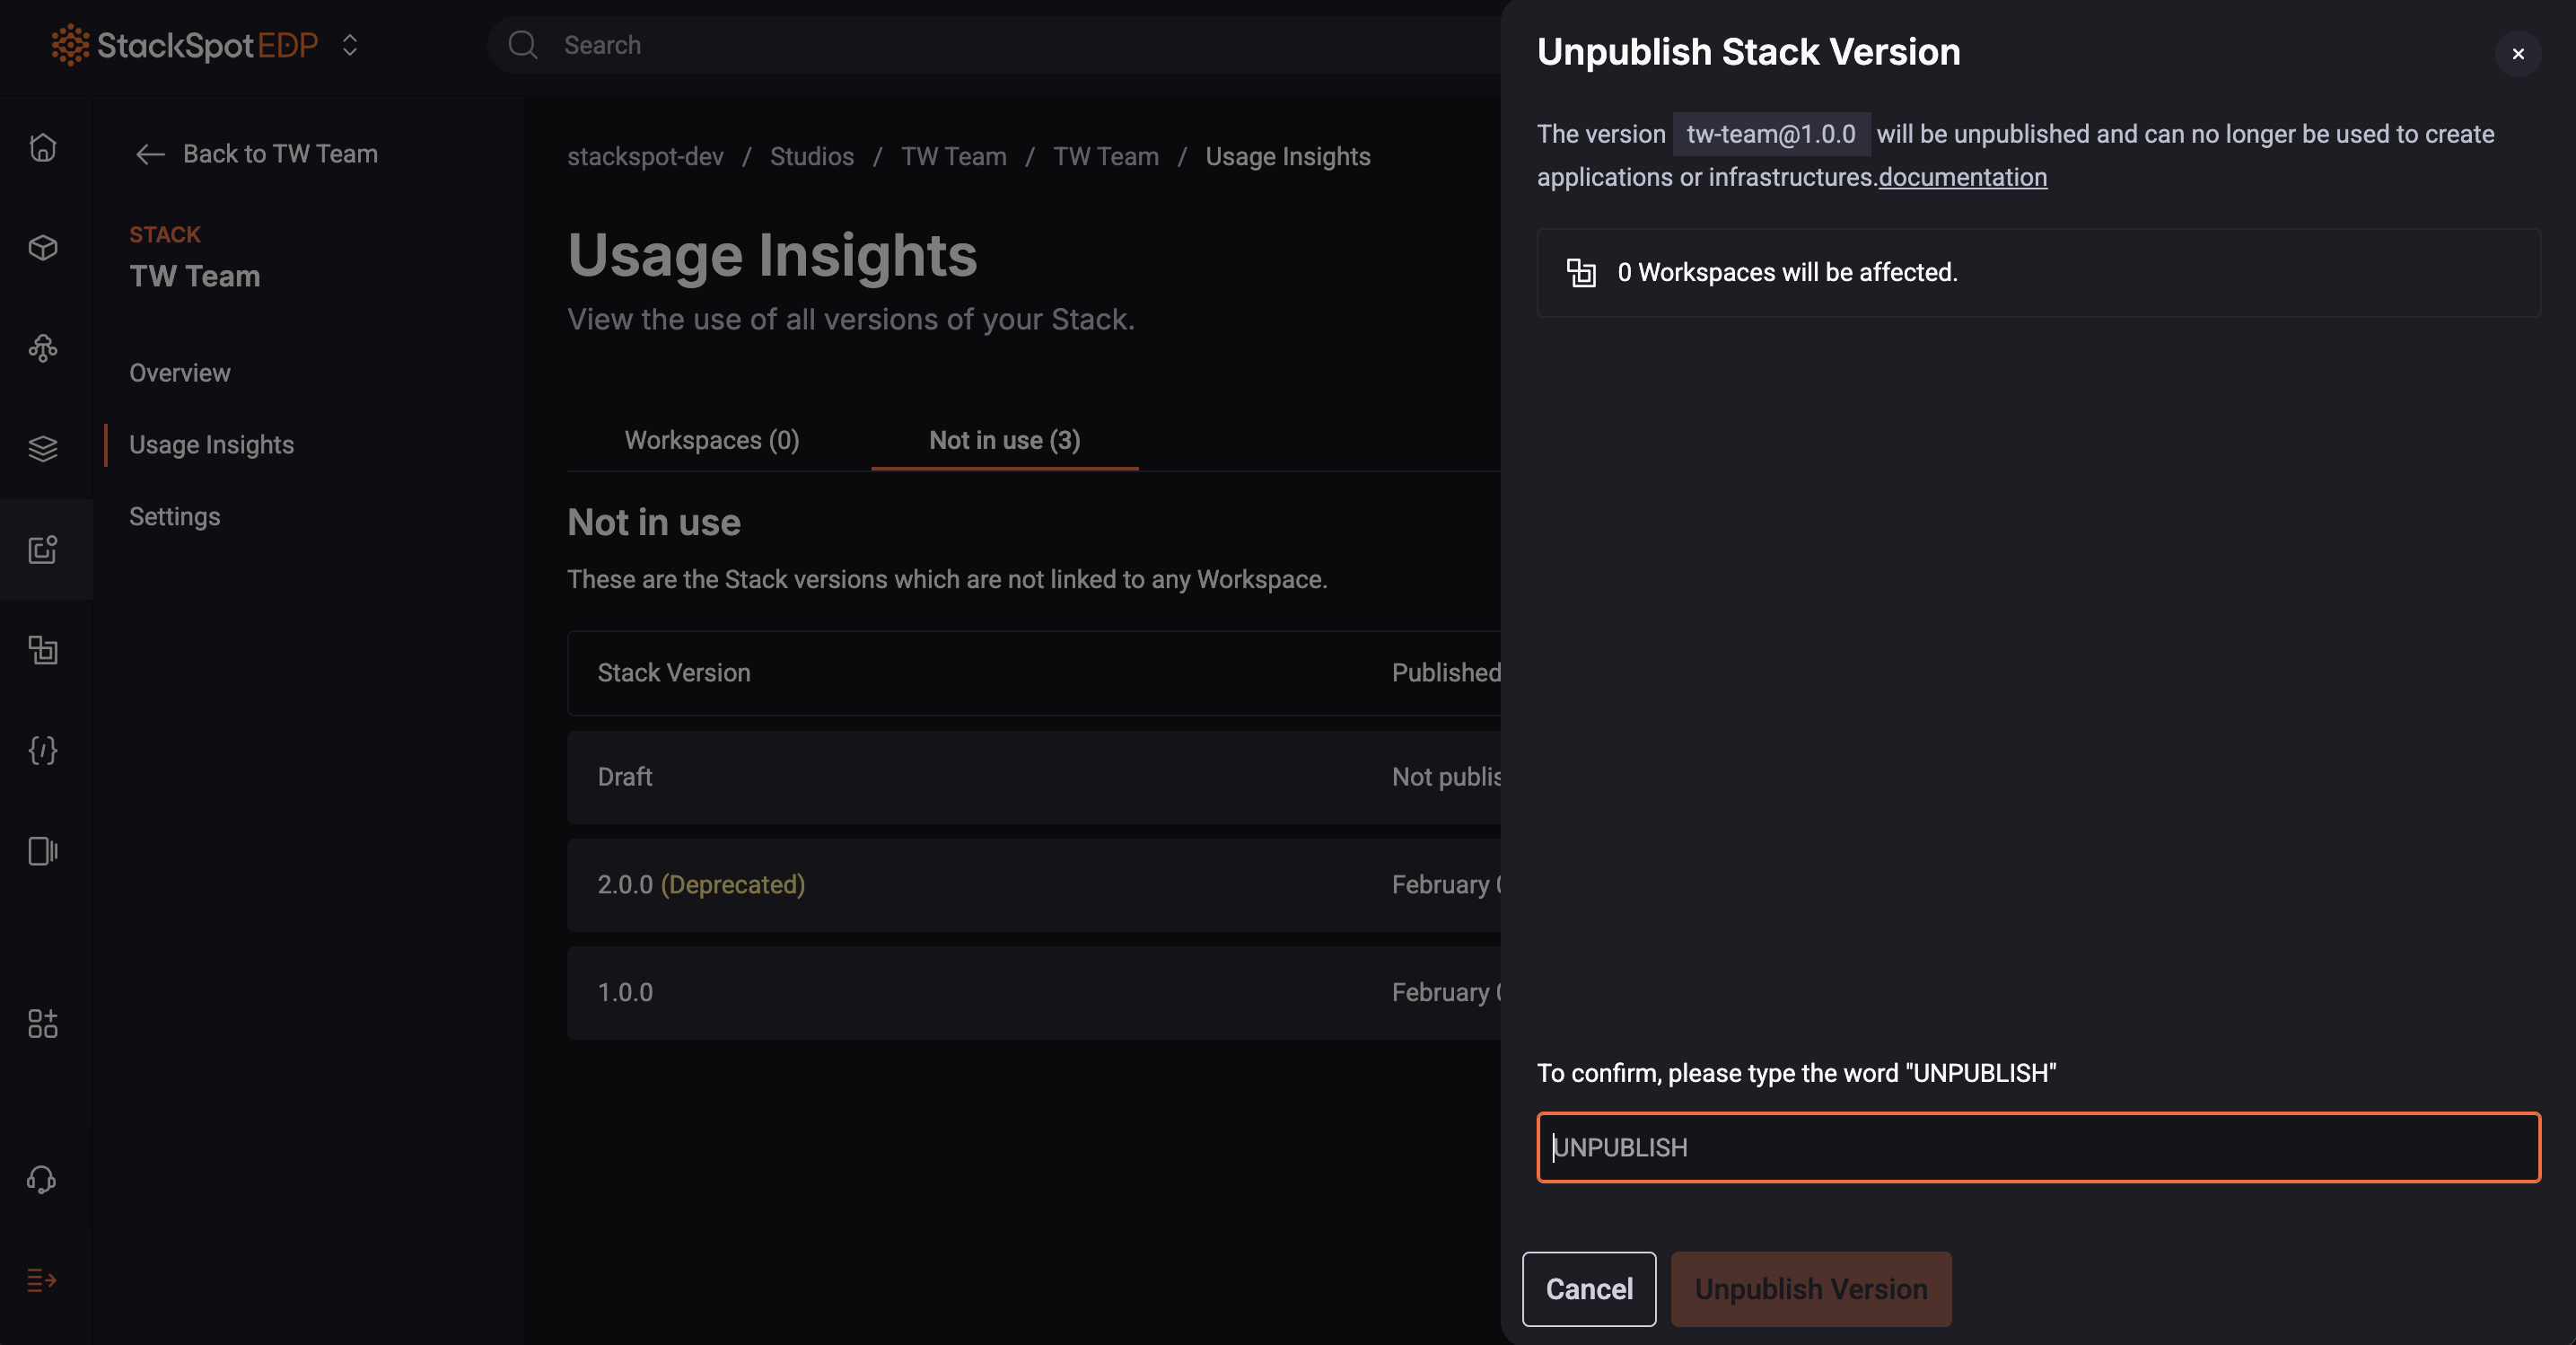Image resolution: width=2576 pixels, height=1345 pixels.
Task: Close the Unpublish Stack Version panel
Action: (2517, 54)
